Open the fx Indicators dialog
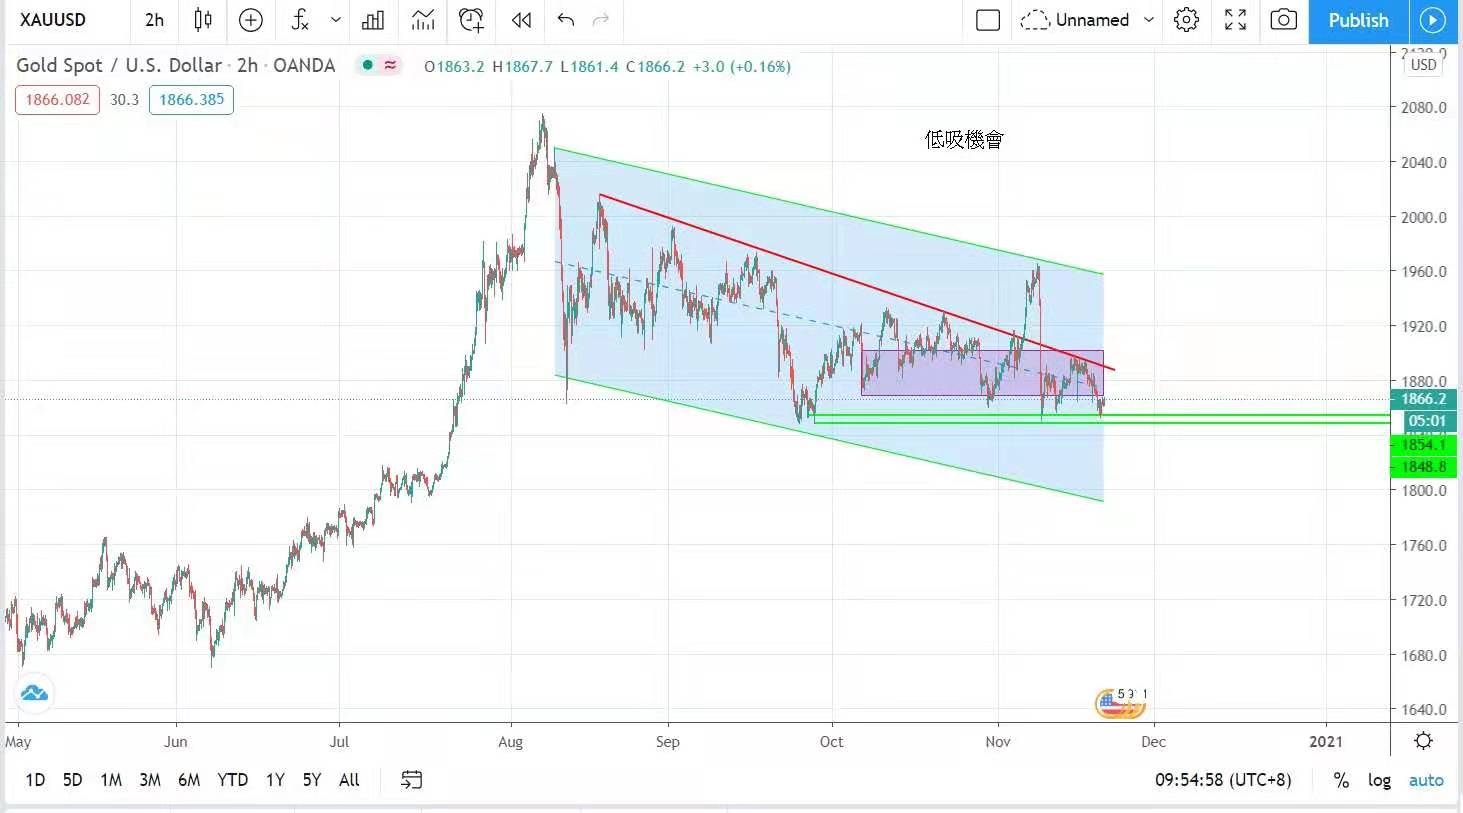This screenshot has height=813, width=1463. point(300,20)
